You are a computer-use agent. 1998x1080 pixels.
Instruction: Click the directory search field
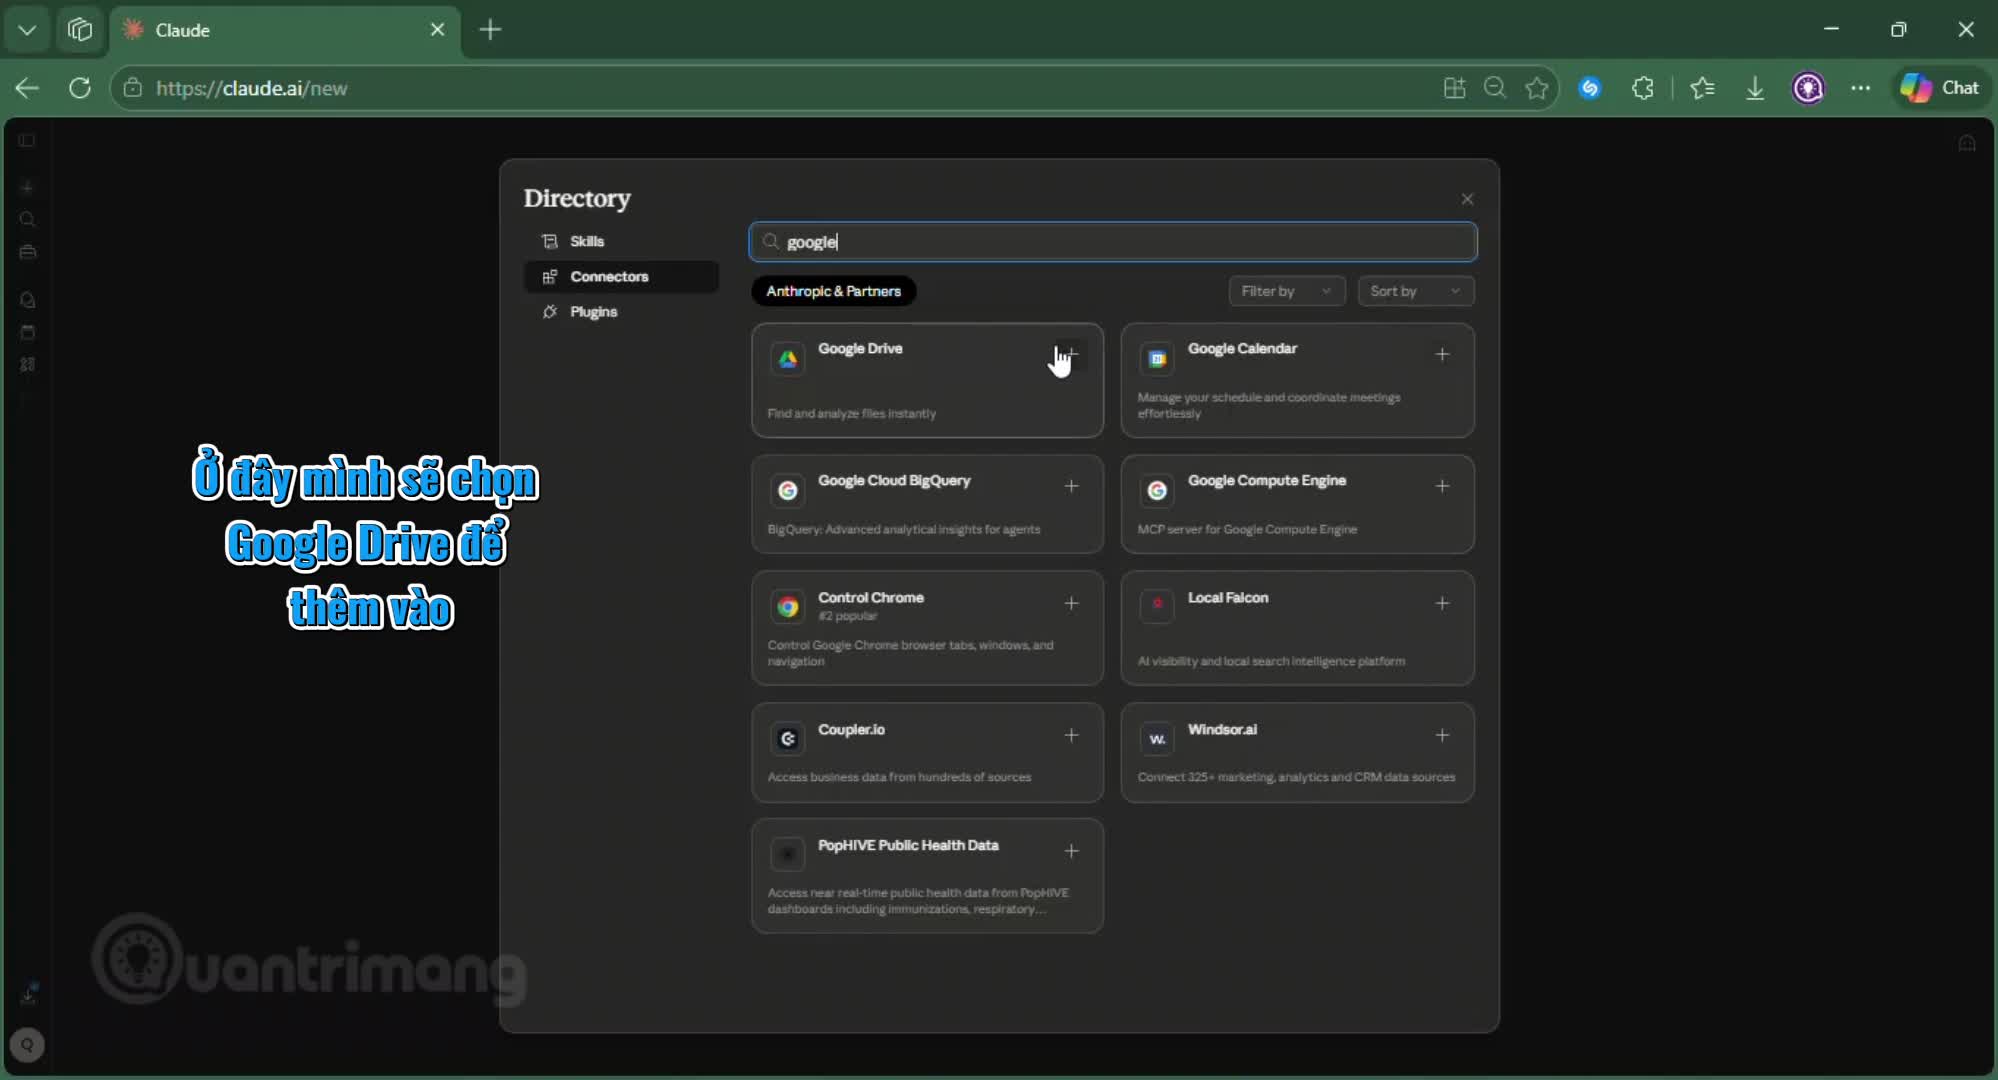pyautogui.click(x=1113, y=242)
